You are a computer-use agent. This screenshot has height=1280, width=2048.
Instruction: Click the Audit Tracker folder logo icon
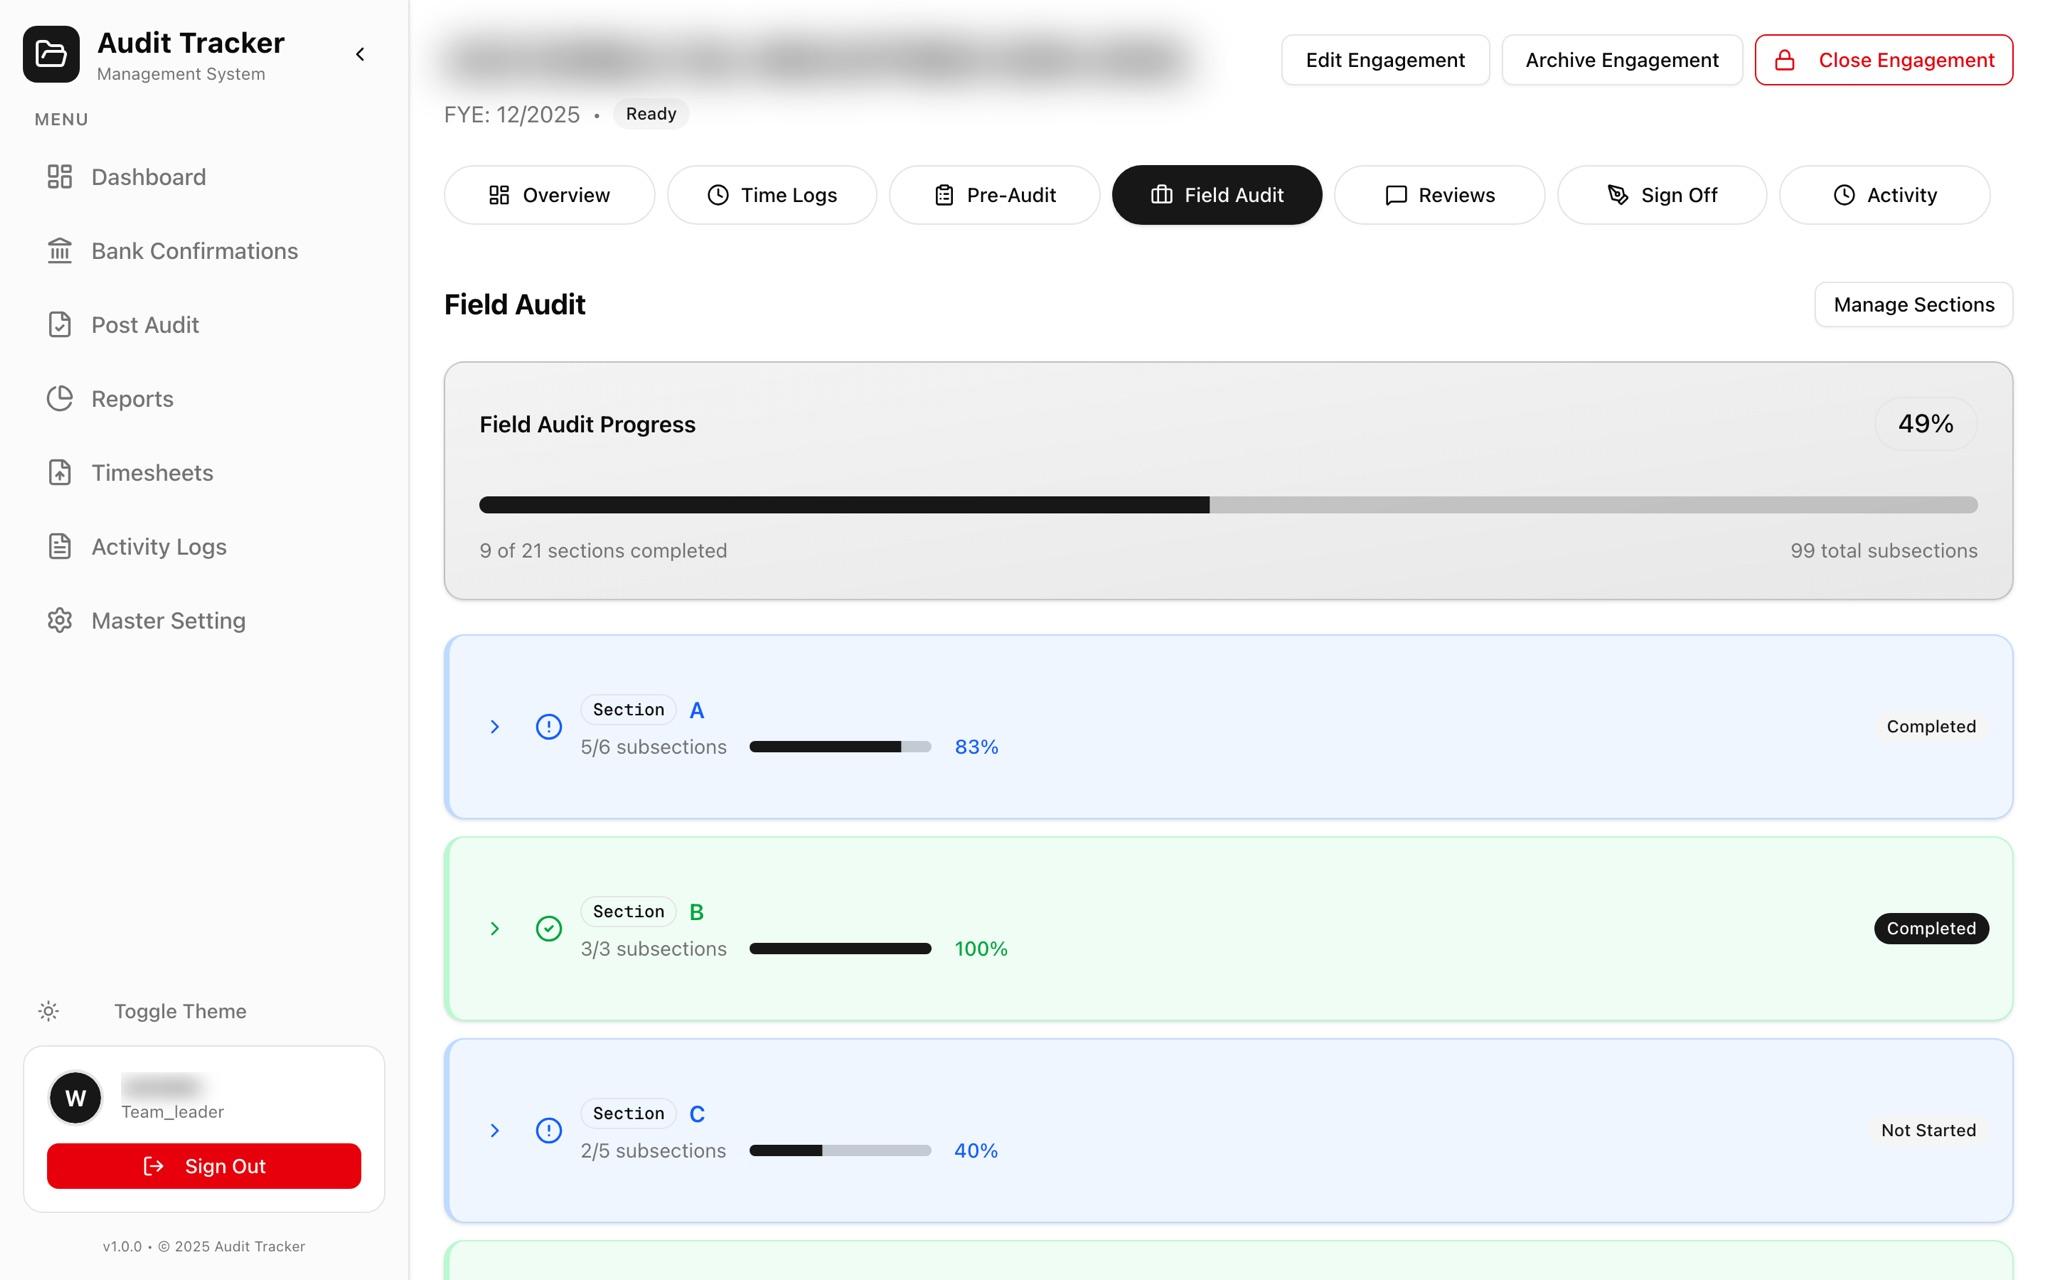click(x=51, y=54)
